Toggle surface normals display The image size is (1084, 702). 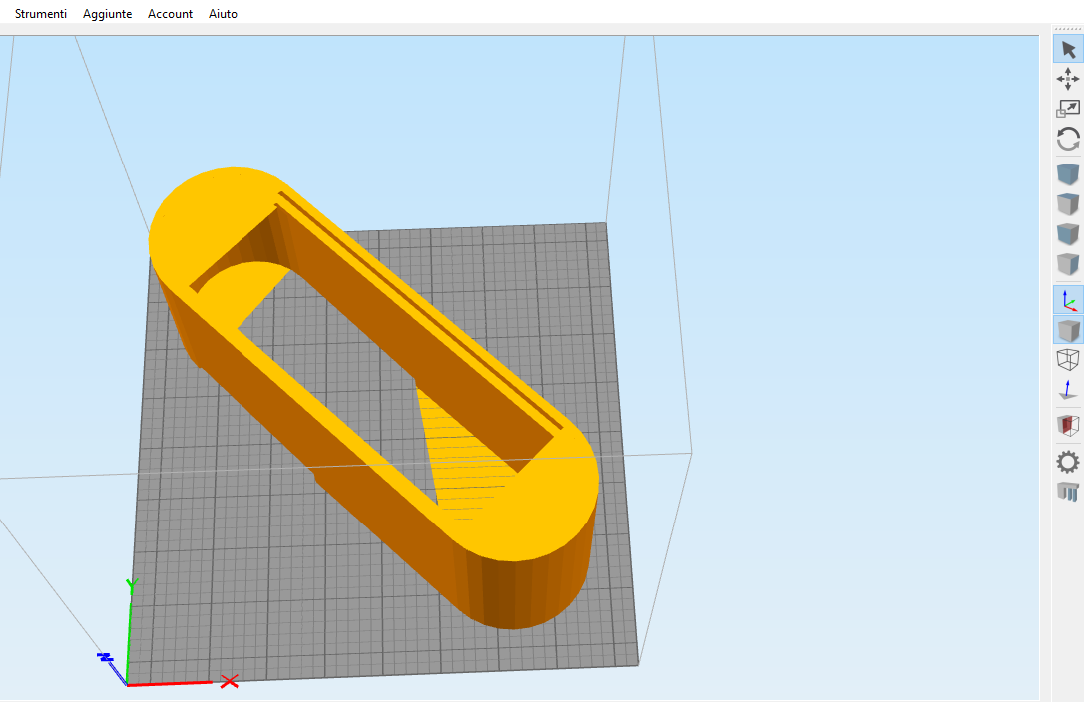click(x=1068, y=389)
